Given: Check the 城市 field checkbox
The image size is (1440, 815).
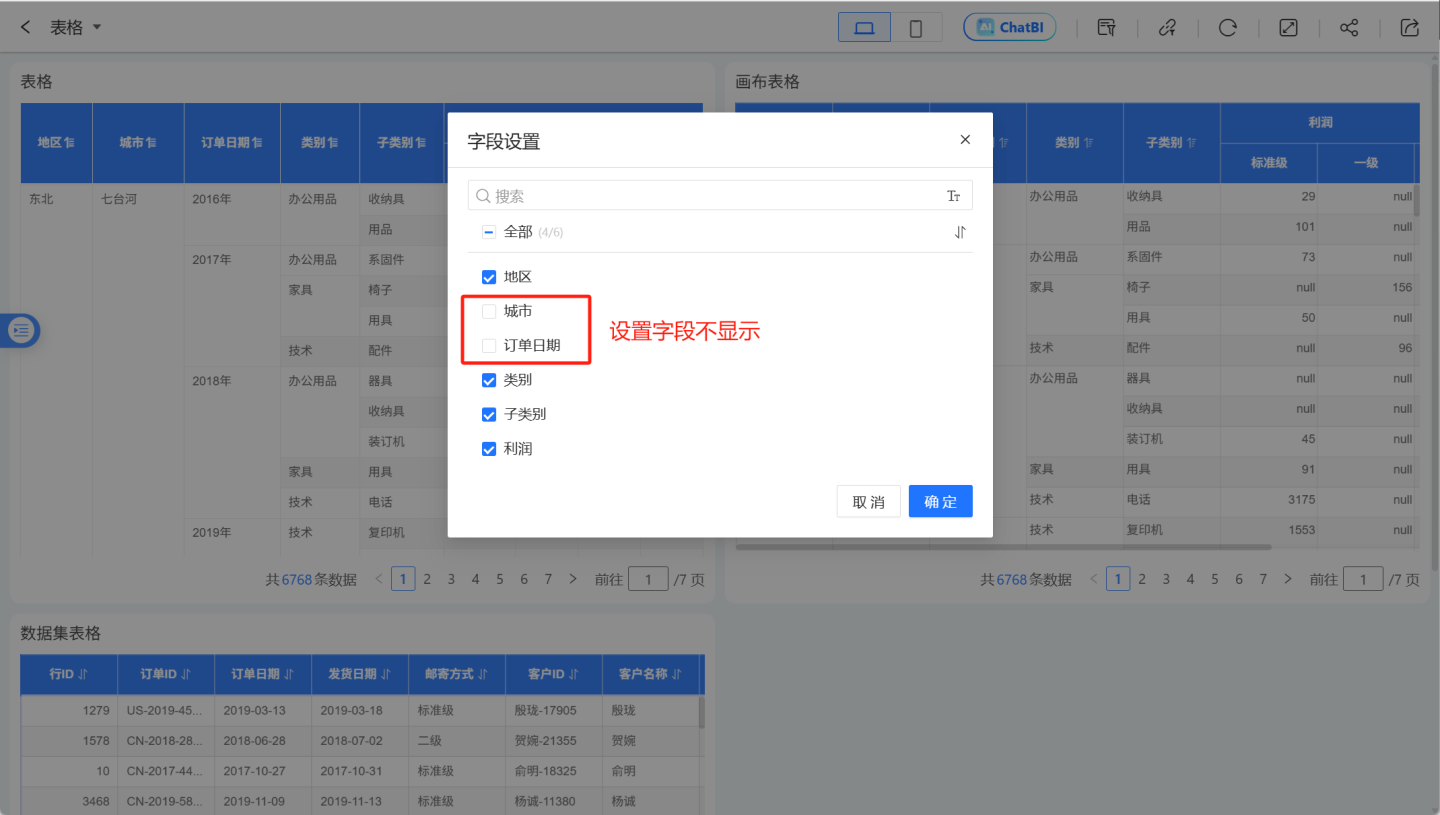Looking at the screenshot, I should (x=489, y=312).
